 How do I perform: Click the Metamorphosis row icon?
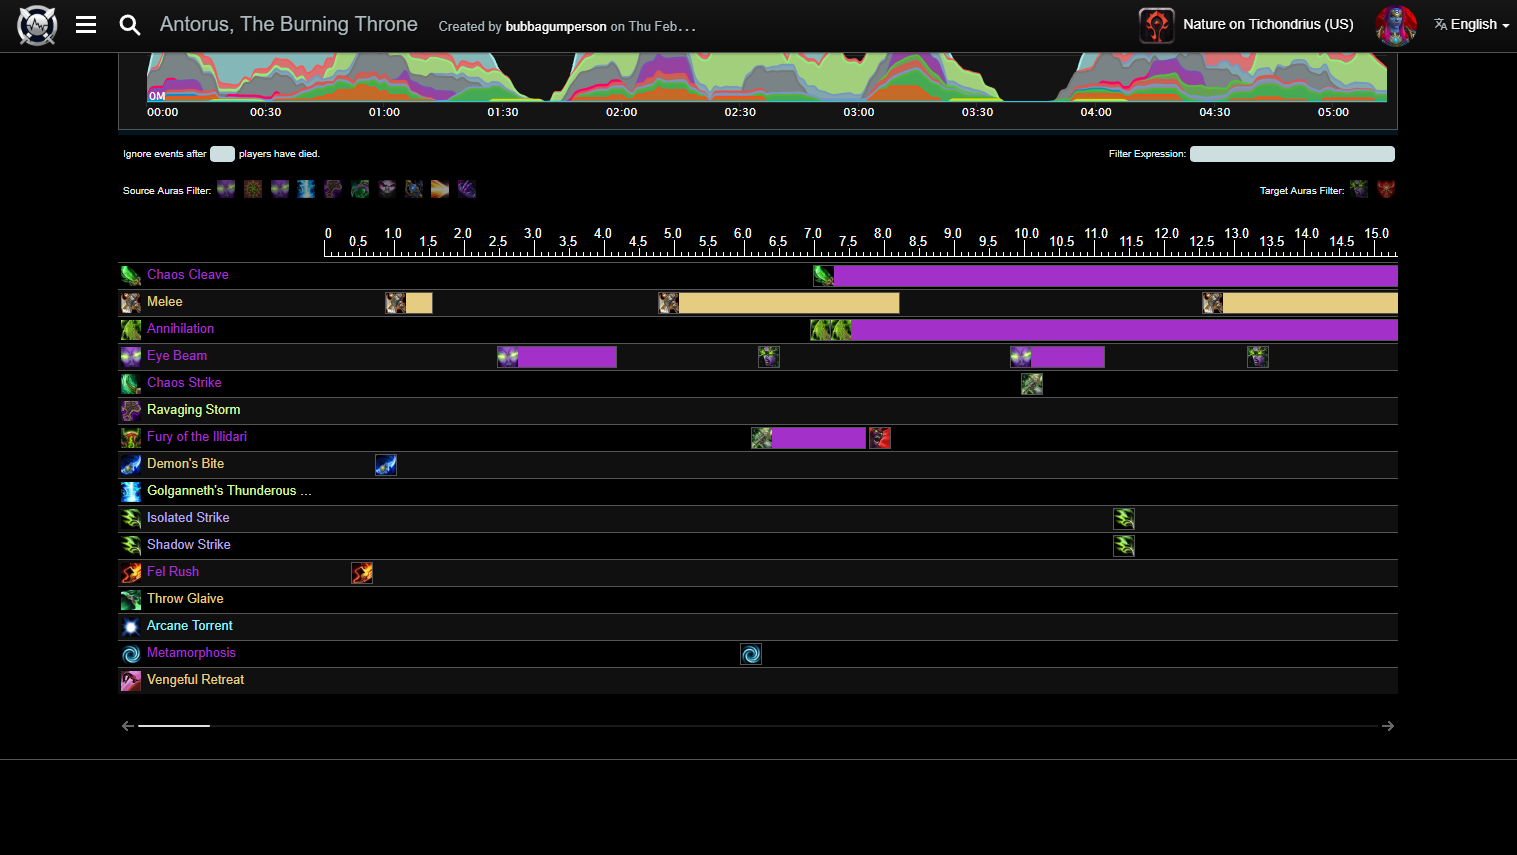(131, 653)
